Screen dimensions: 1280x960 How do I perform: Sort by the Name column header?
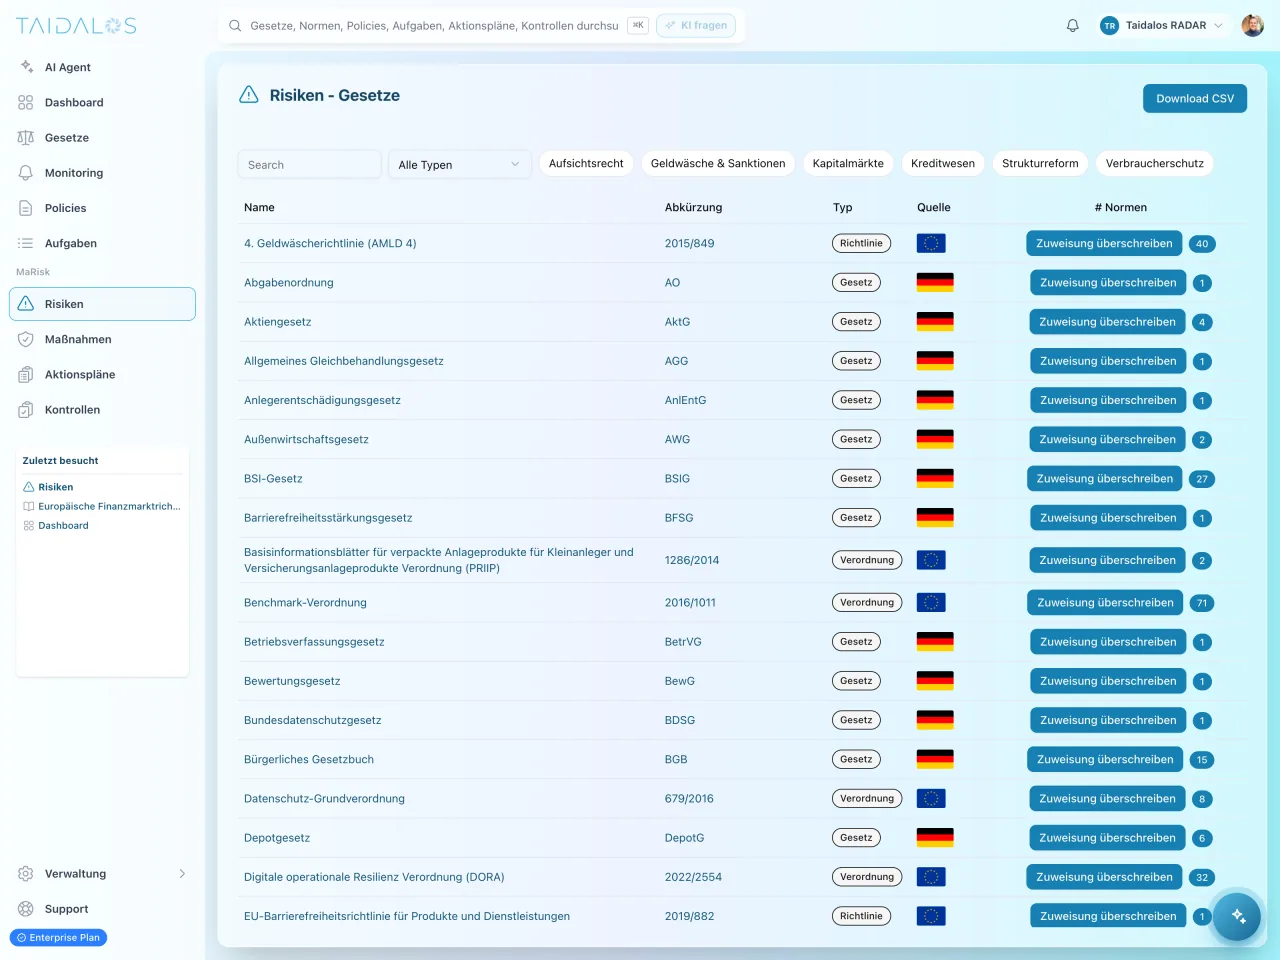259,208
